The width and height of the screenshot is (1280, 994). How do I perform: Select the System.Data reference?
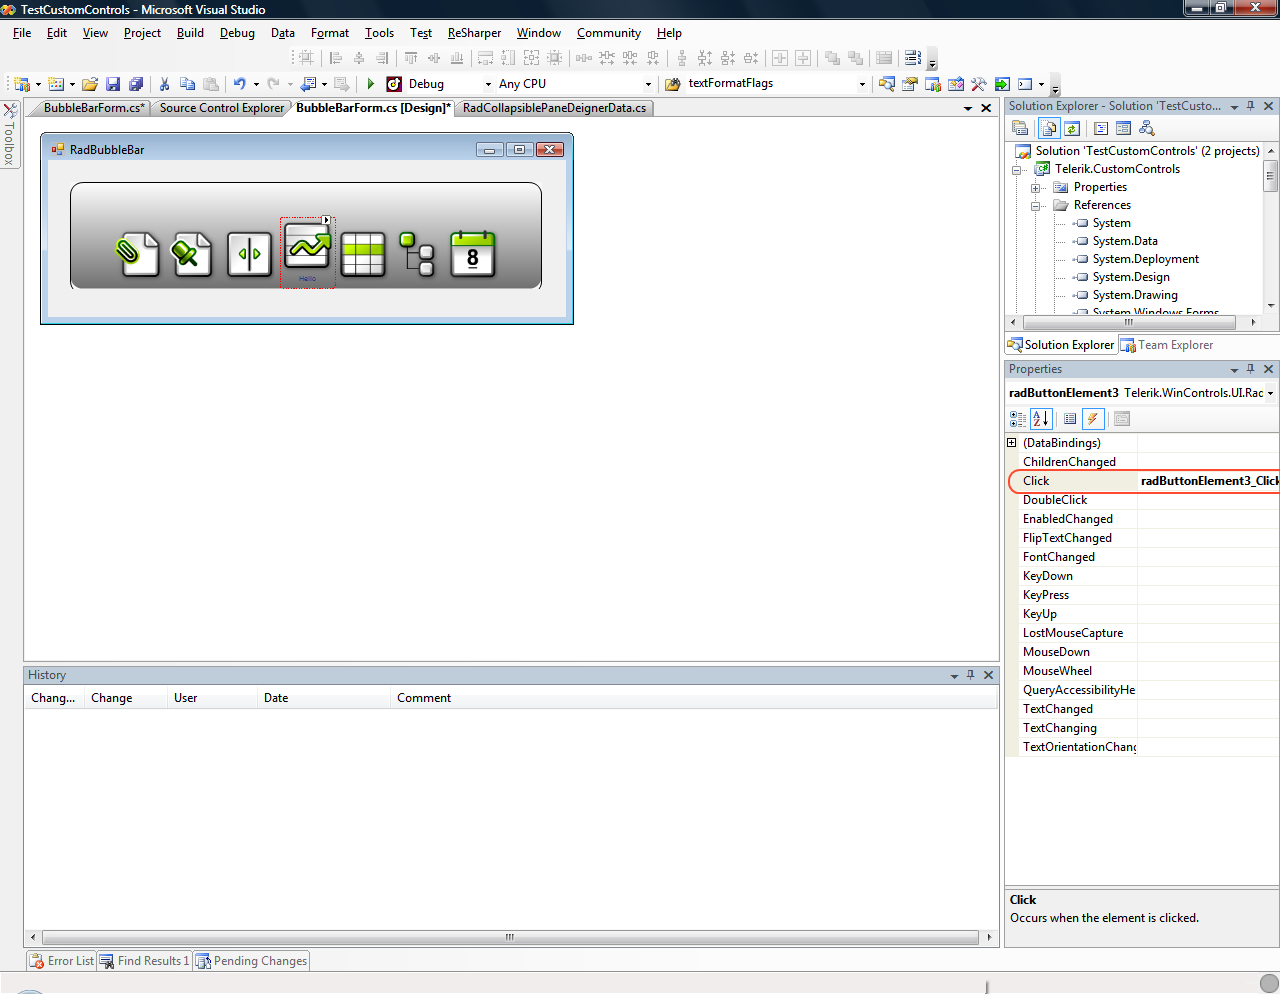1125,241
